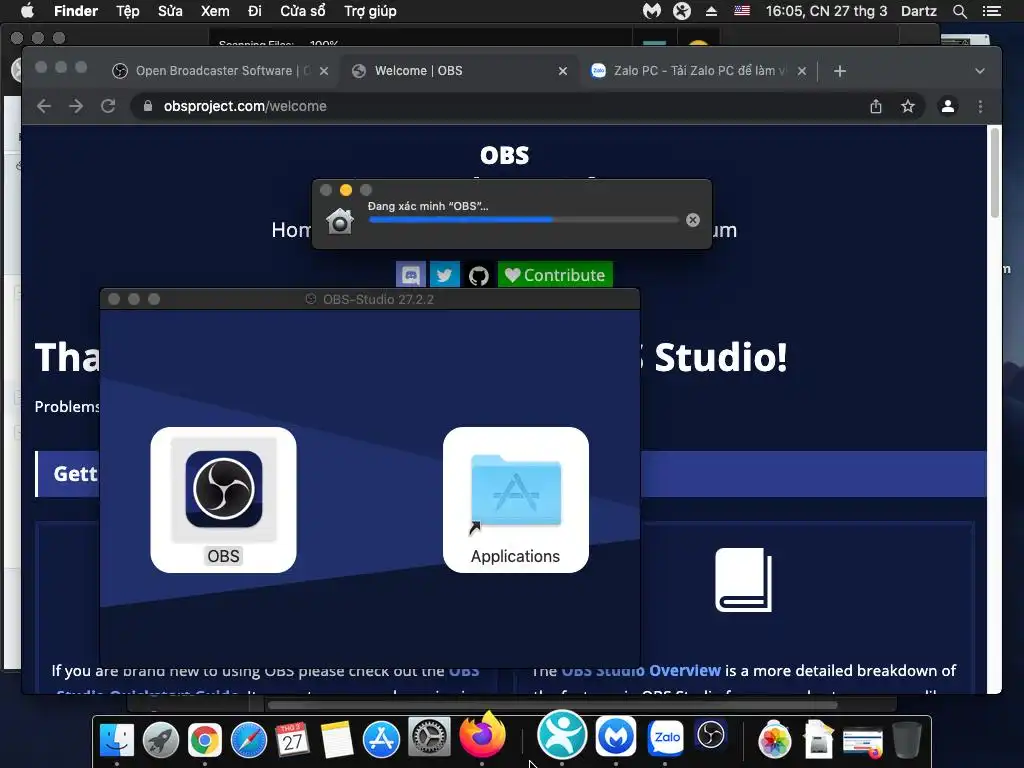Open OBS from the Dock

(711, 736)
